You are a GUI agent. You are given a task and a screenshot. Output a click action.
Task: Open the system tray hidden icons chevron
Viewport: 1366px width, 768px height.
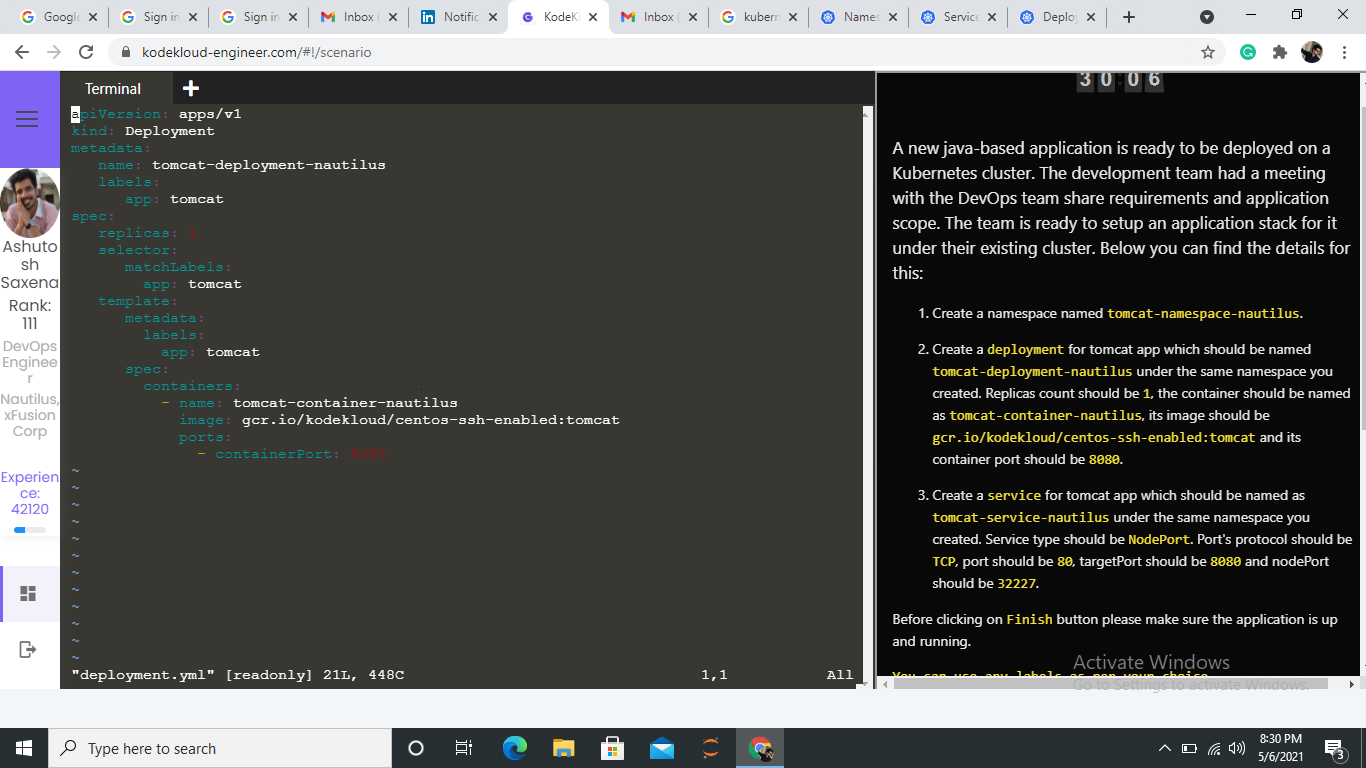click(x=1164, y=748)
